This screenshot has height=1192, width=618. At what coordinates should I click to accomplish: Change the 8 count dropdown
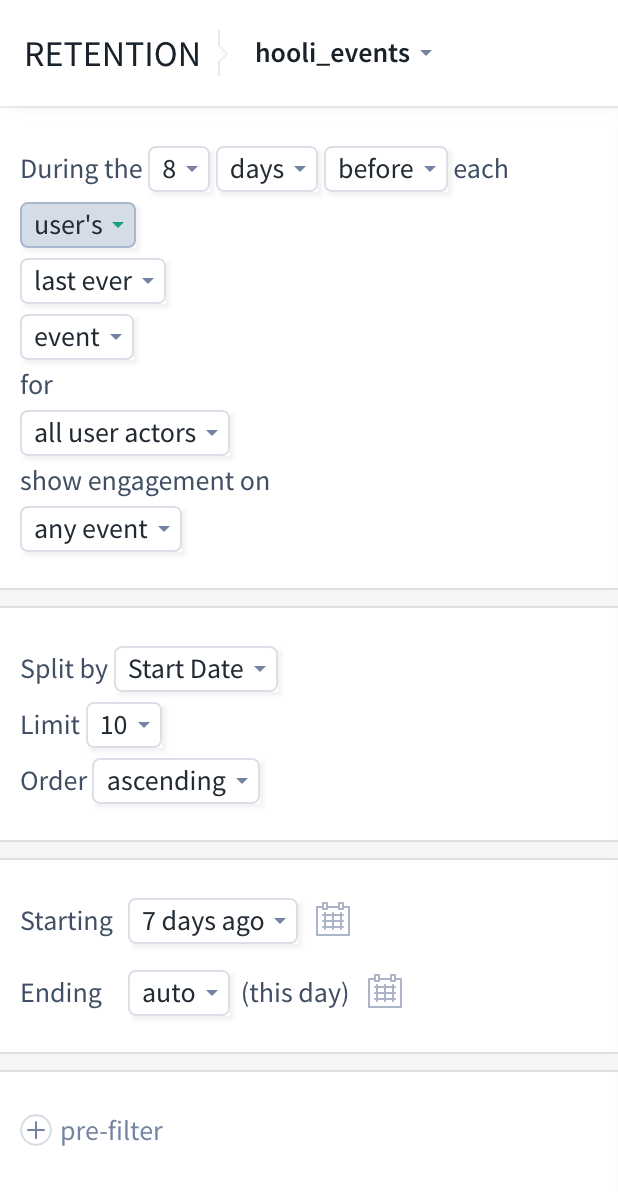click(x=179, y=169)
